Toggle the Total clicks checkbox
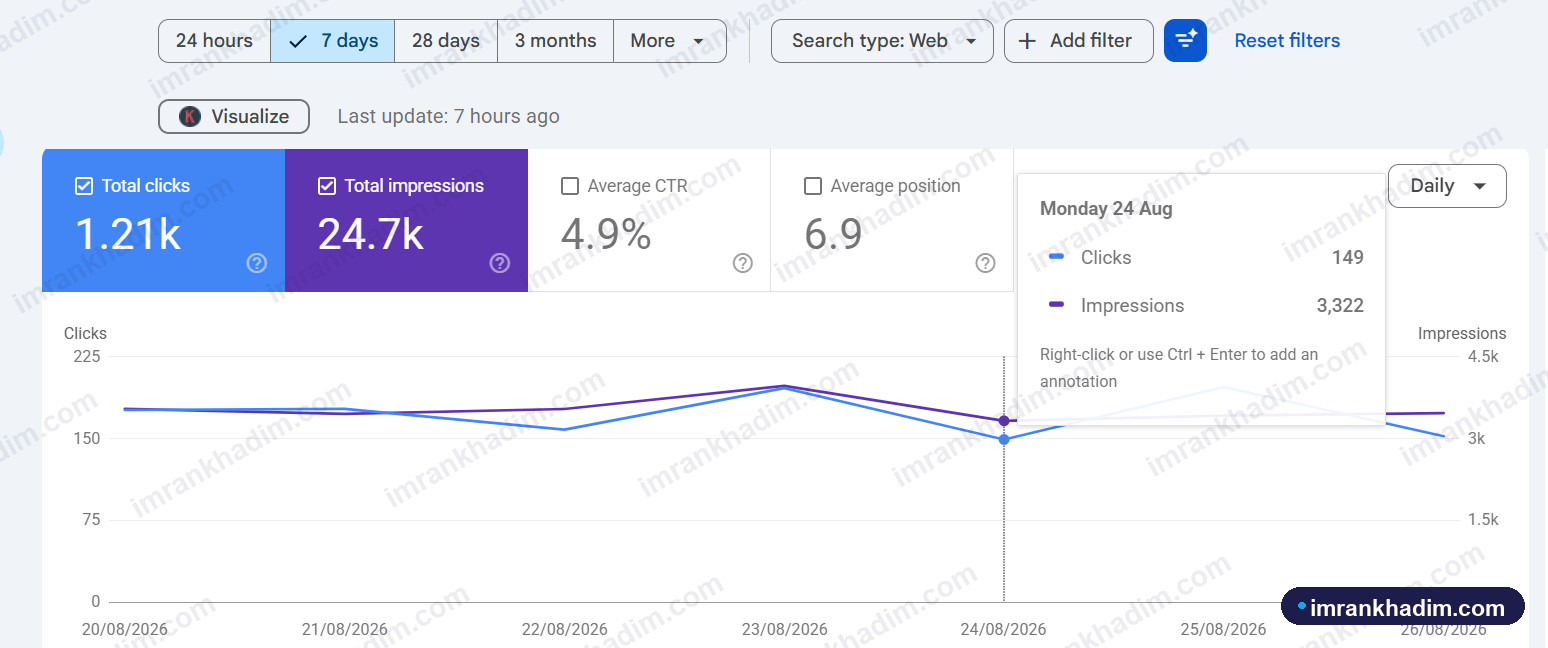Screen dimensions: 1548x648 (x=85, y=186)
